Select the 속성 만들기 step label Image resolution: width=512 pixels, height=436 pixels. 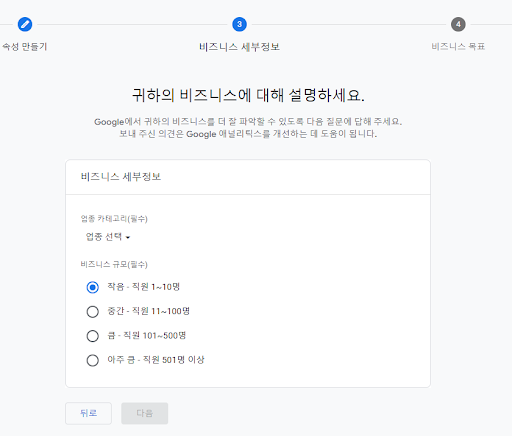coord(24,47)
